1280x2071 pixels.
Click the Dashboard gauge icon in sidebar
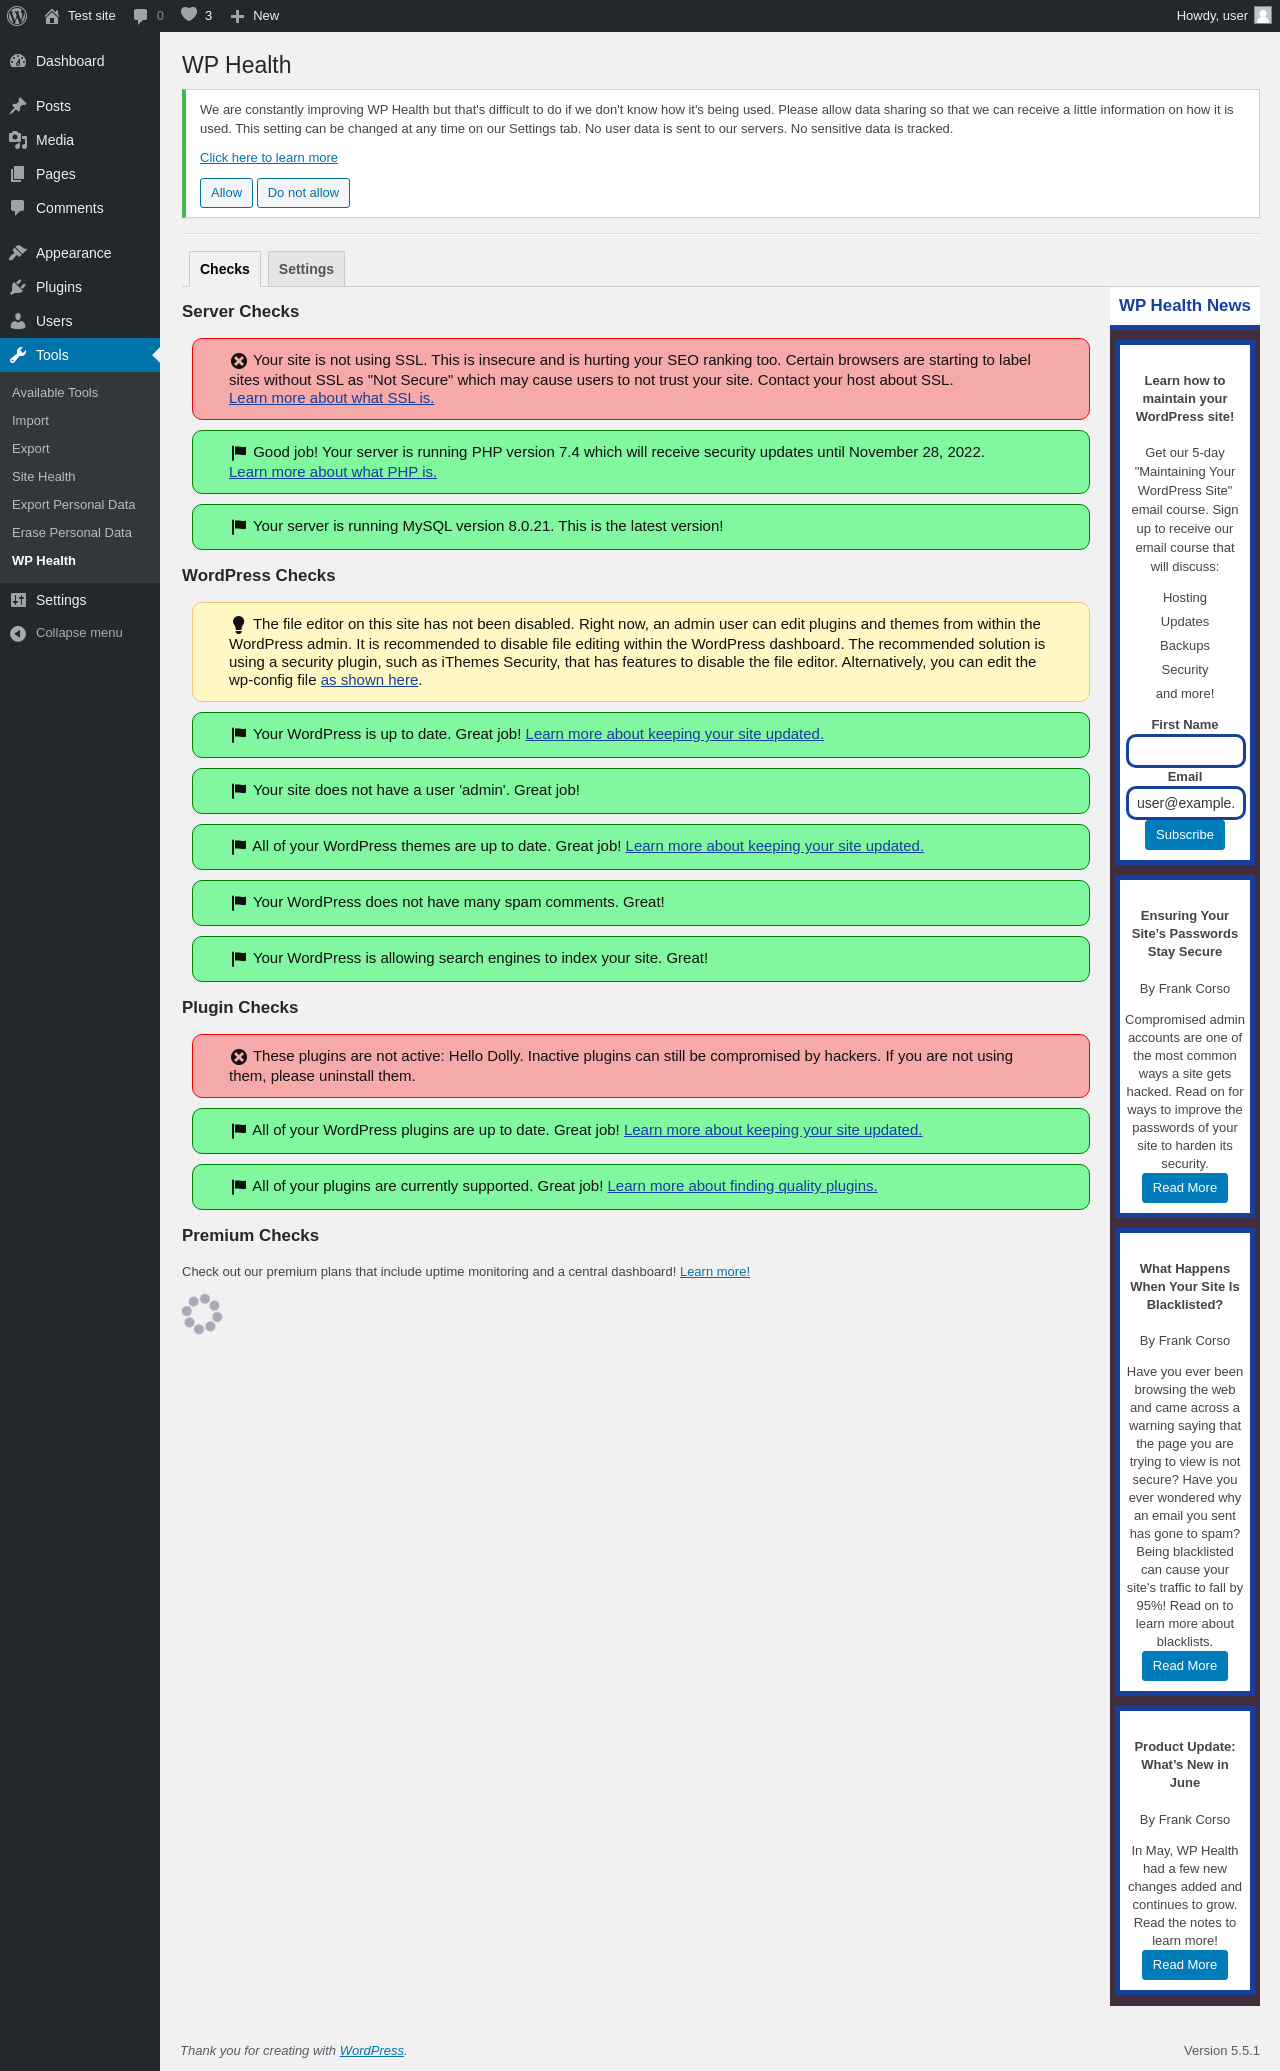pos(18,61)
